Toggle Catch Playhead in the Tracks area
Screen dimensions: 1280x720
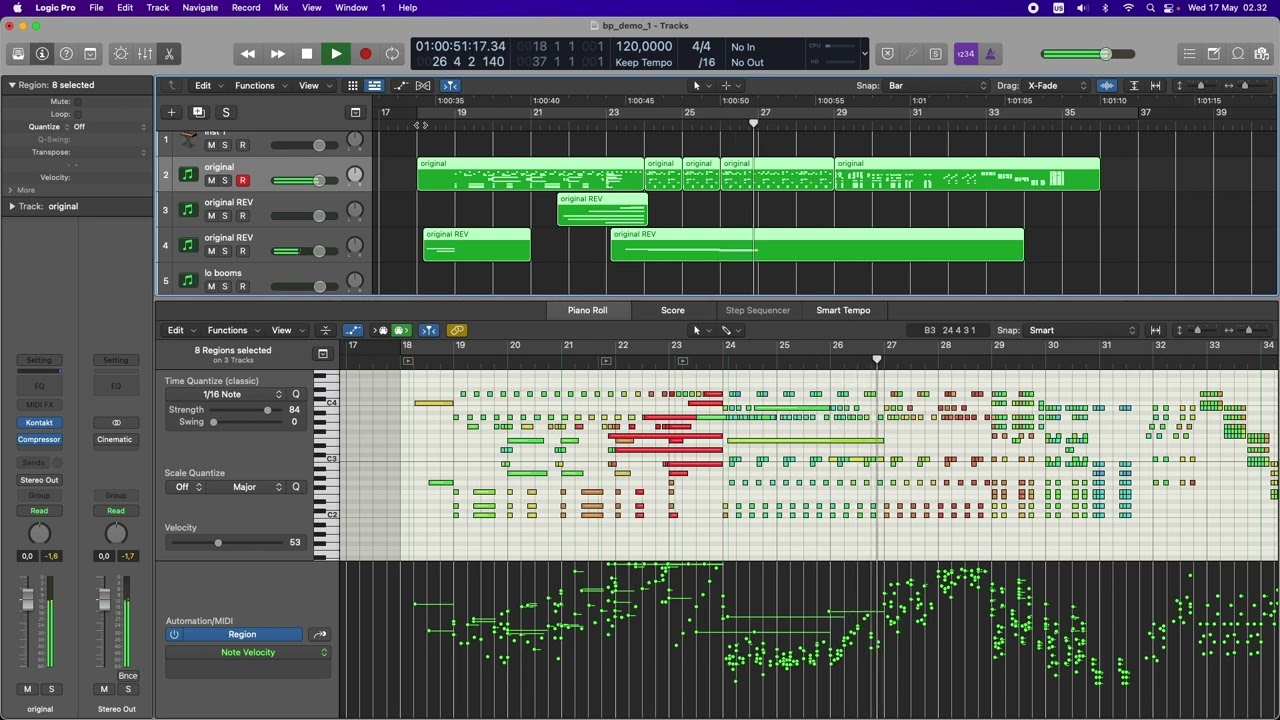pos(450,86)
